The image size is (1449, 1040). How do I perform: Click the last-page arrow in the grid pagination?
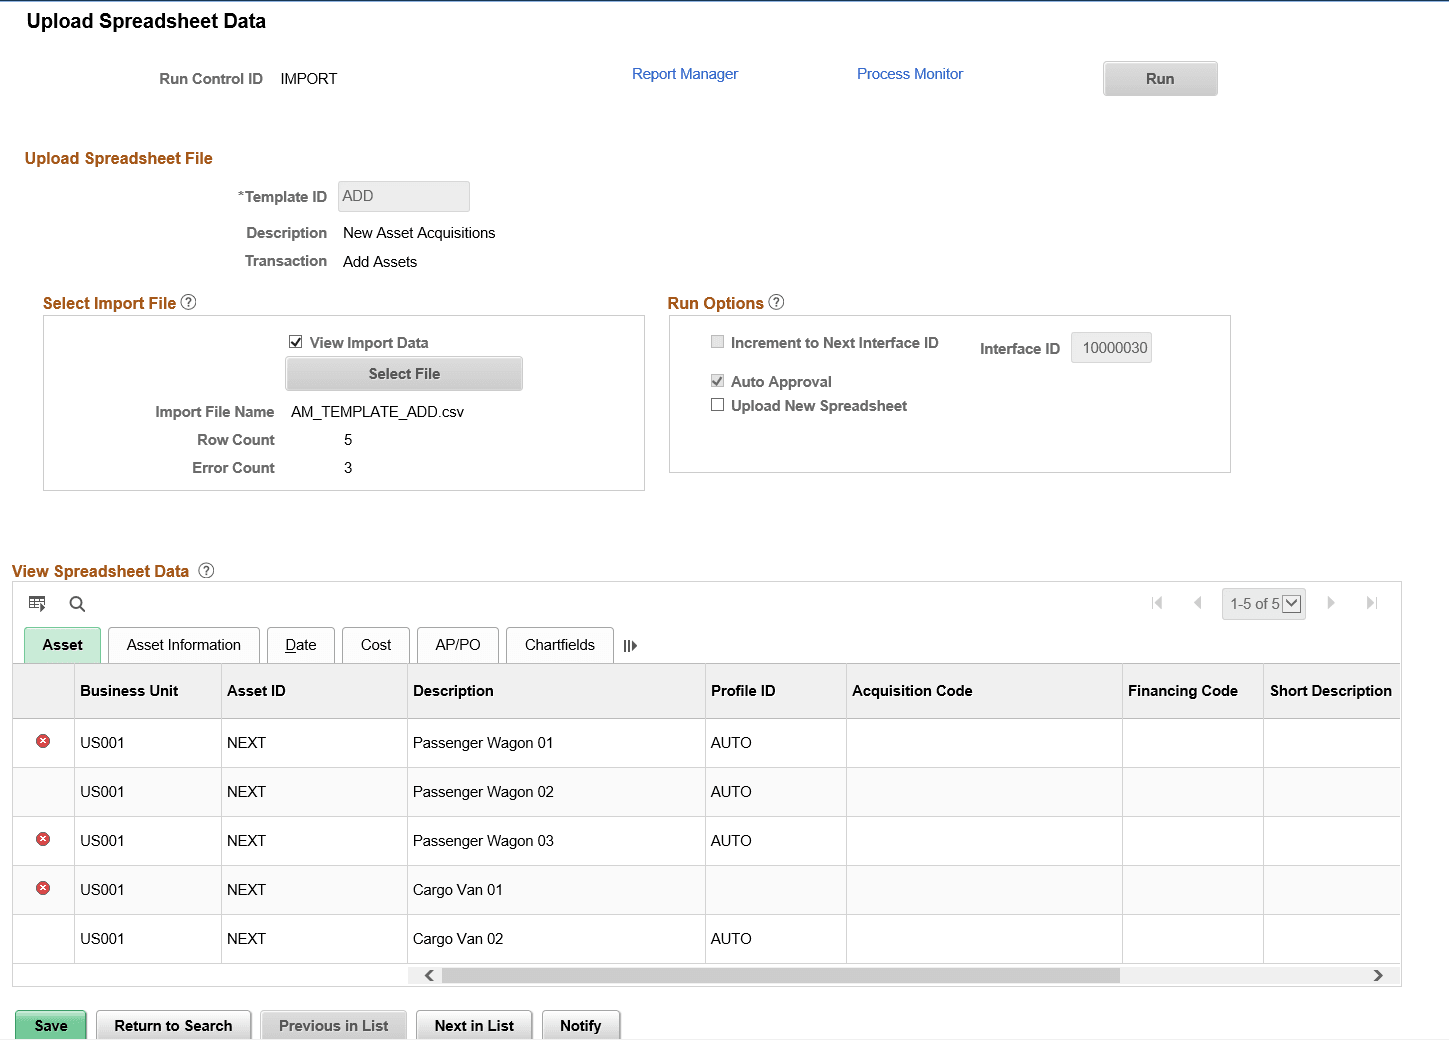tap(1371, 603)
